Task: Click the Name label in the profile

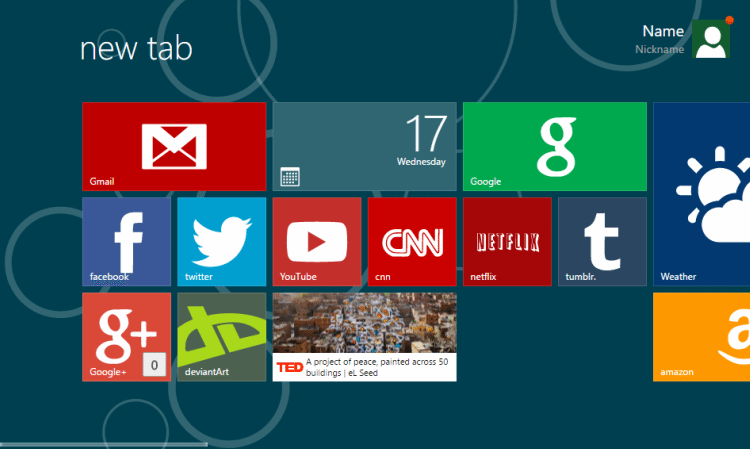Action: pos(663,31)
